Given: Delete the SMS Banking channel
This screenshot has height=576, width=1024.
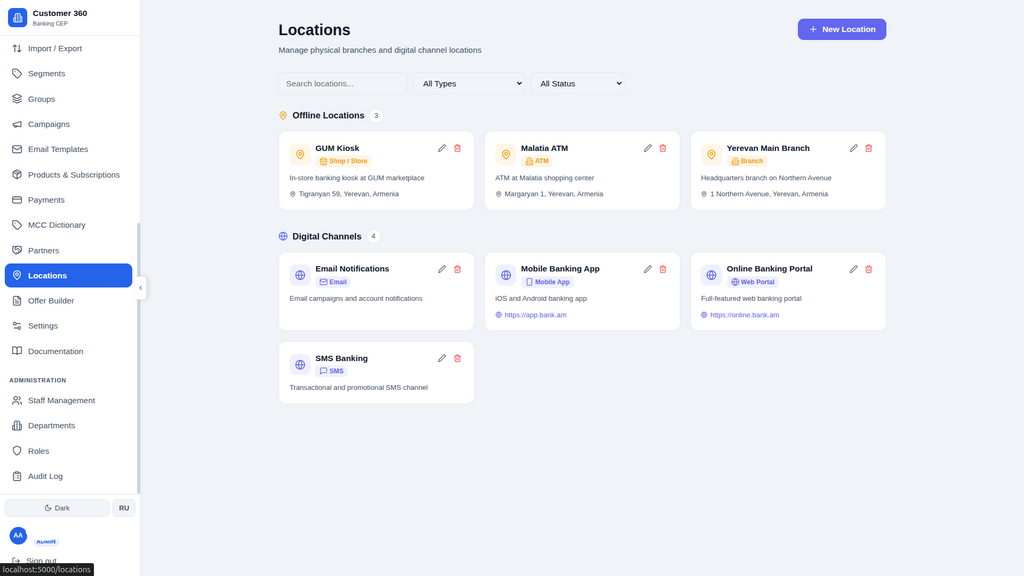Looking at the screenshot, I should (x=457, y=359).
